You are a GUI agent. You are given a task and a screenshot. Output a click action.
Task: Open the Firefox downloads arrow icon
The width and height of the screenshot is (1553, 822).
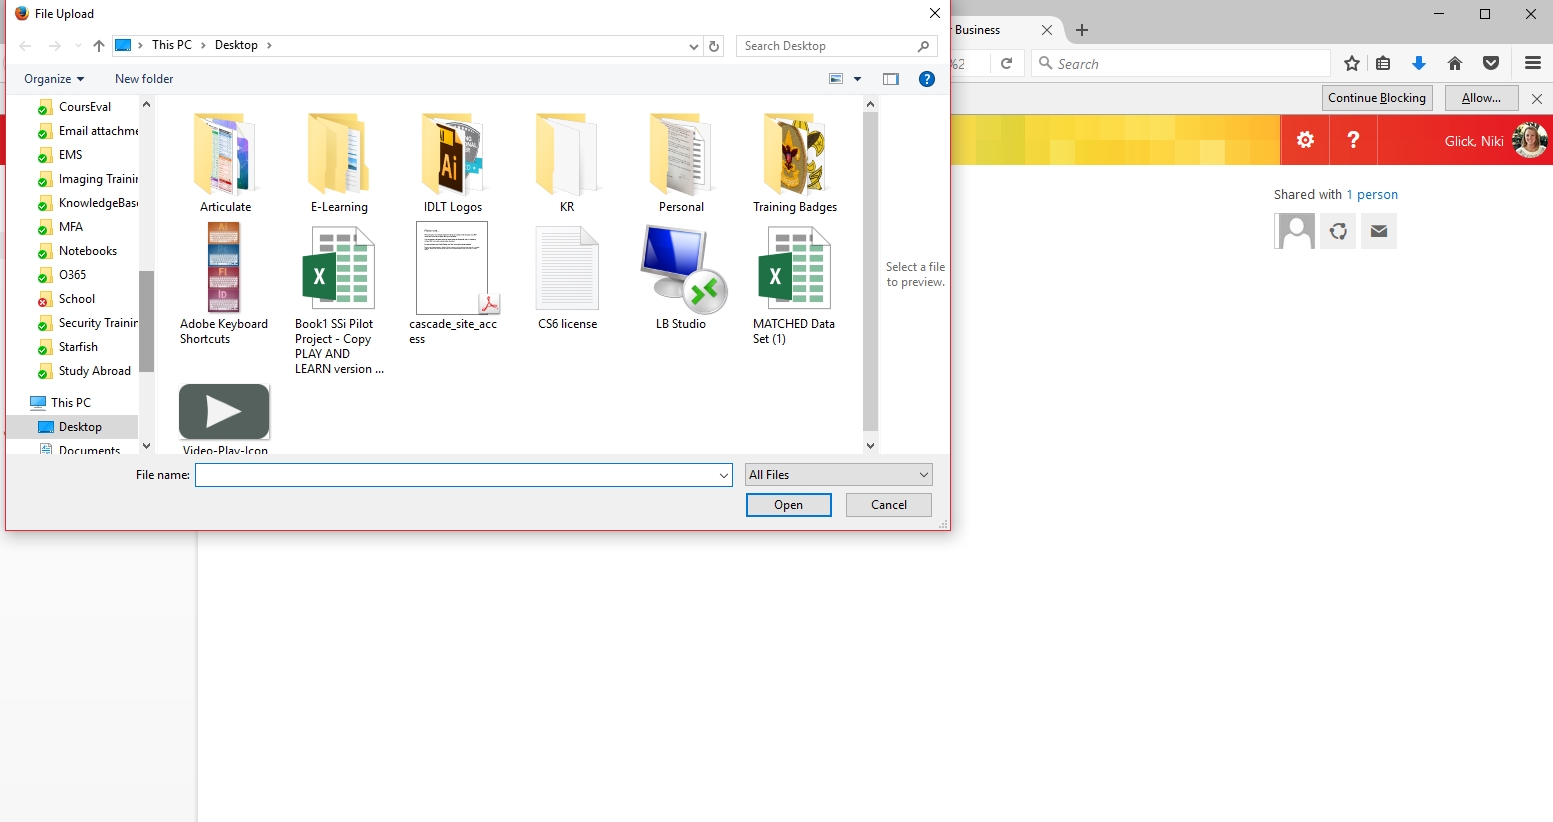(1418, 64)
